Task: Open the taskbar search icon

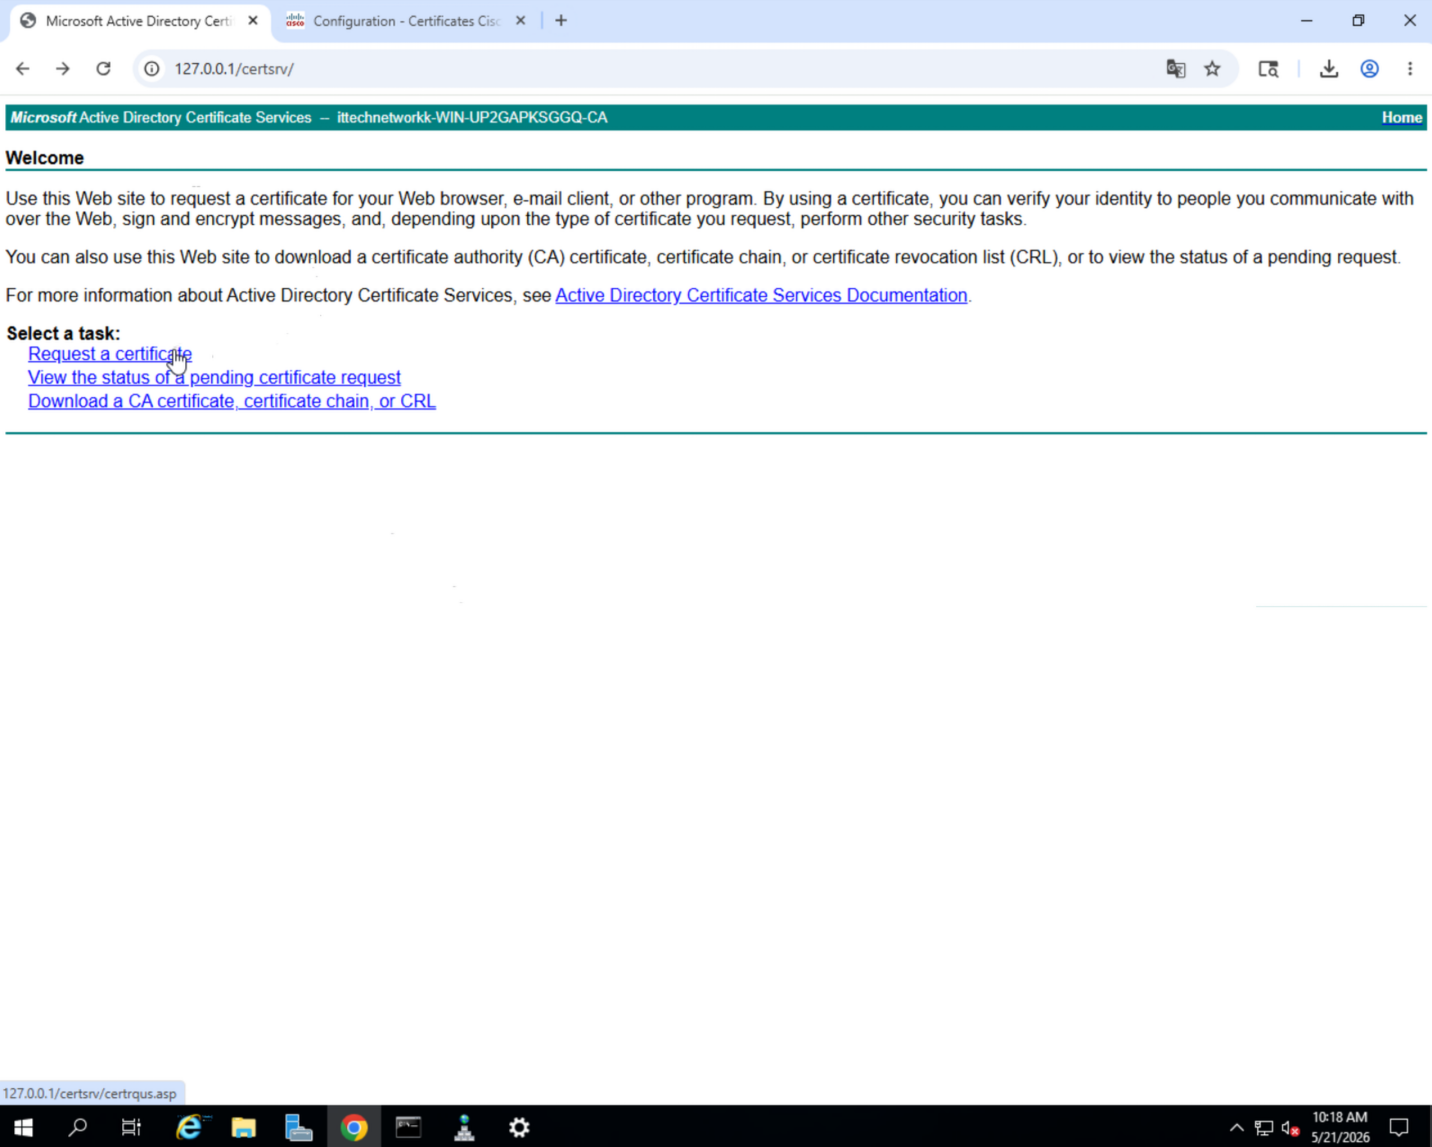Action: (77, 1128)
